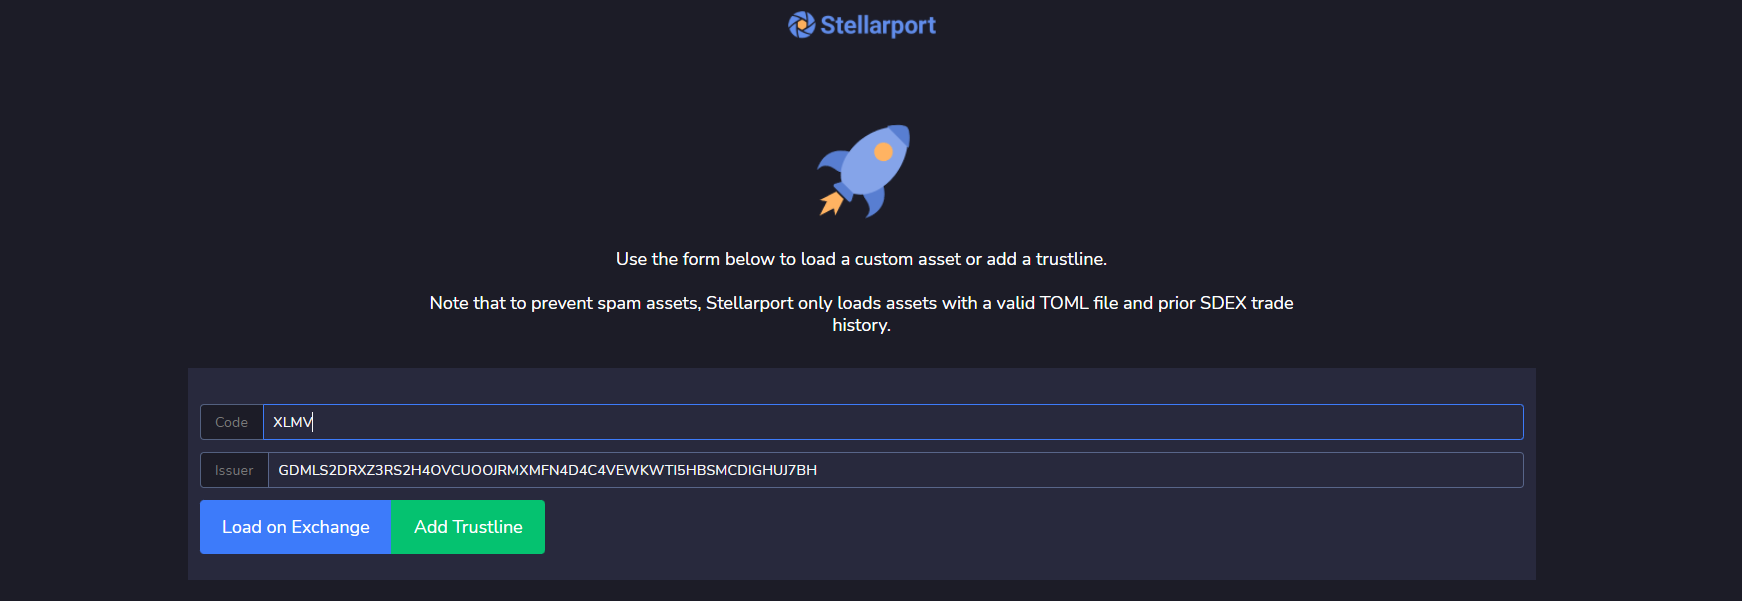Click the spam assets note paragraph

[x=861, y=314]
